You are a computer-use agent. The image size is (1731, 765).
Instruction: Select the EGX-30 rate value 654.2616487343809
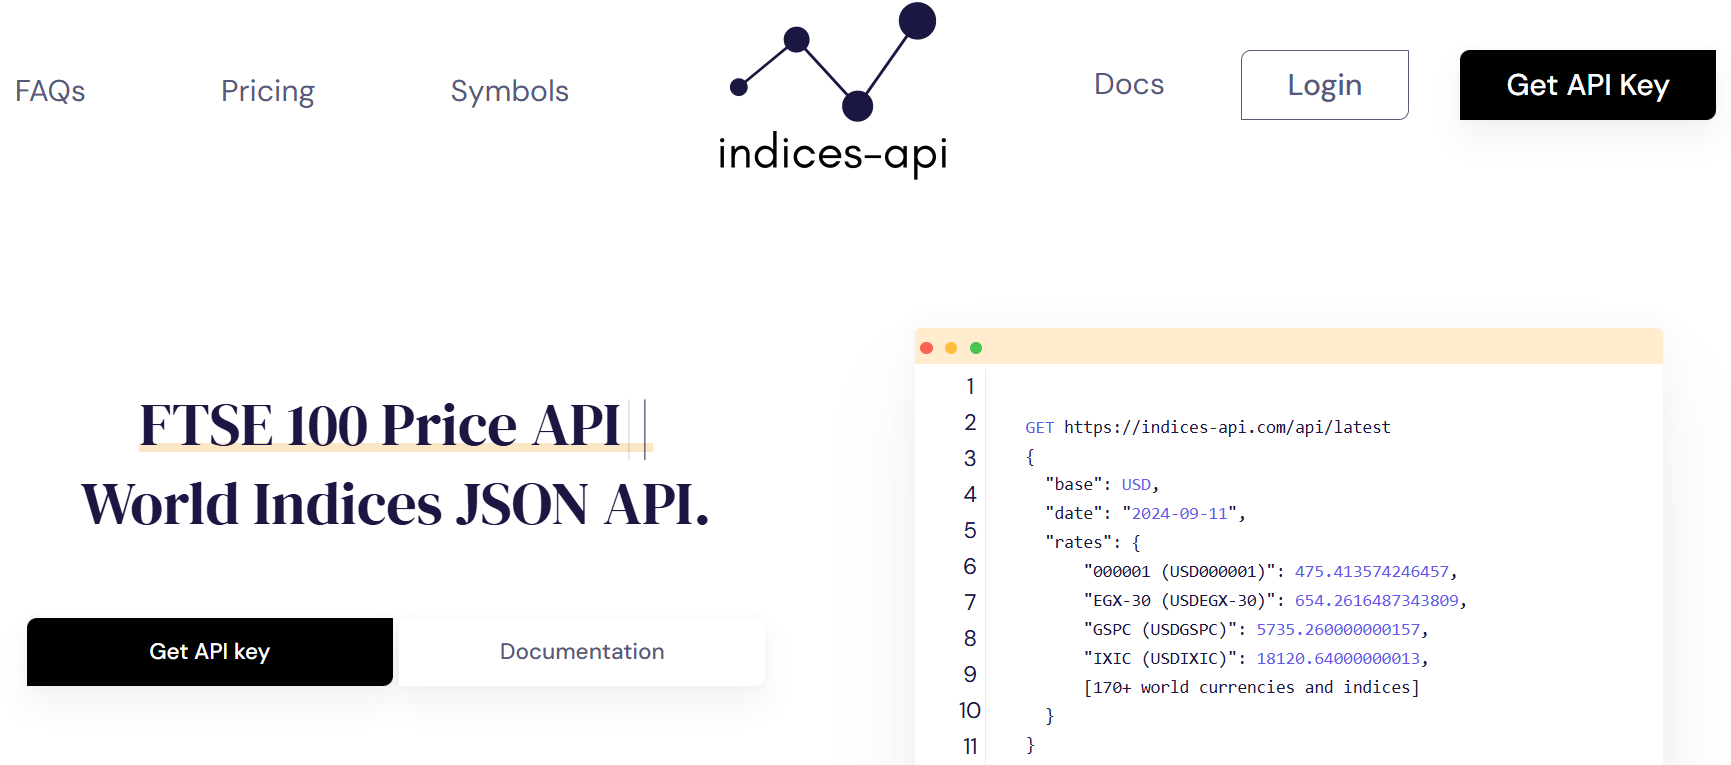coord(1377,600)
